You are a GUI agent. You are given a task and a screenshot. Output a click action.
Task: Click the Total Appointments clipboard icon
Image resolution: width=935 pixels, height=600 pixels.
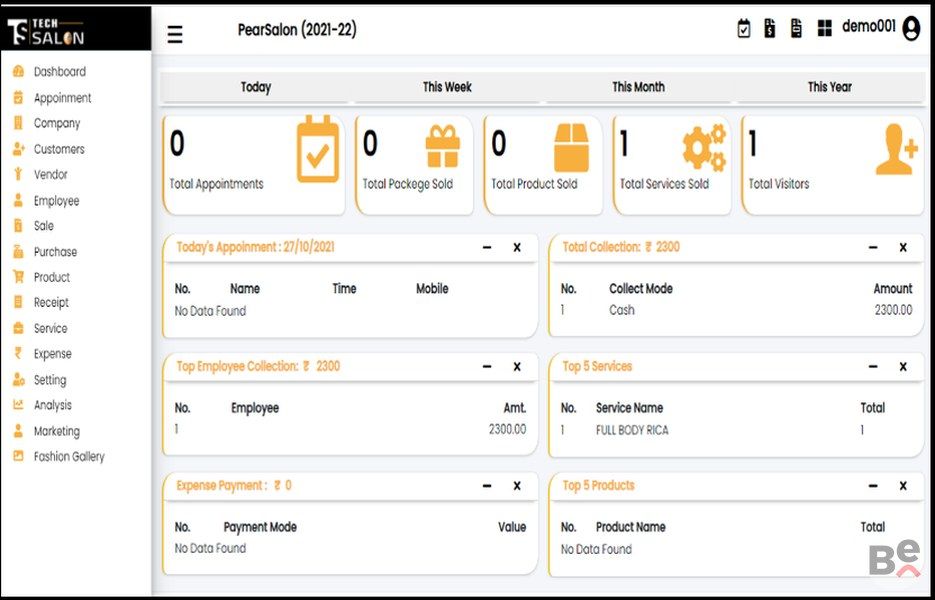318,149
